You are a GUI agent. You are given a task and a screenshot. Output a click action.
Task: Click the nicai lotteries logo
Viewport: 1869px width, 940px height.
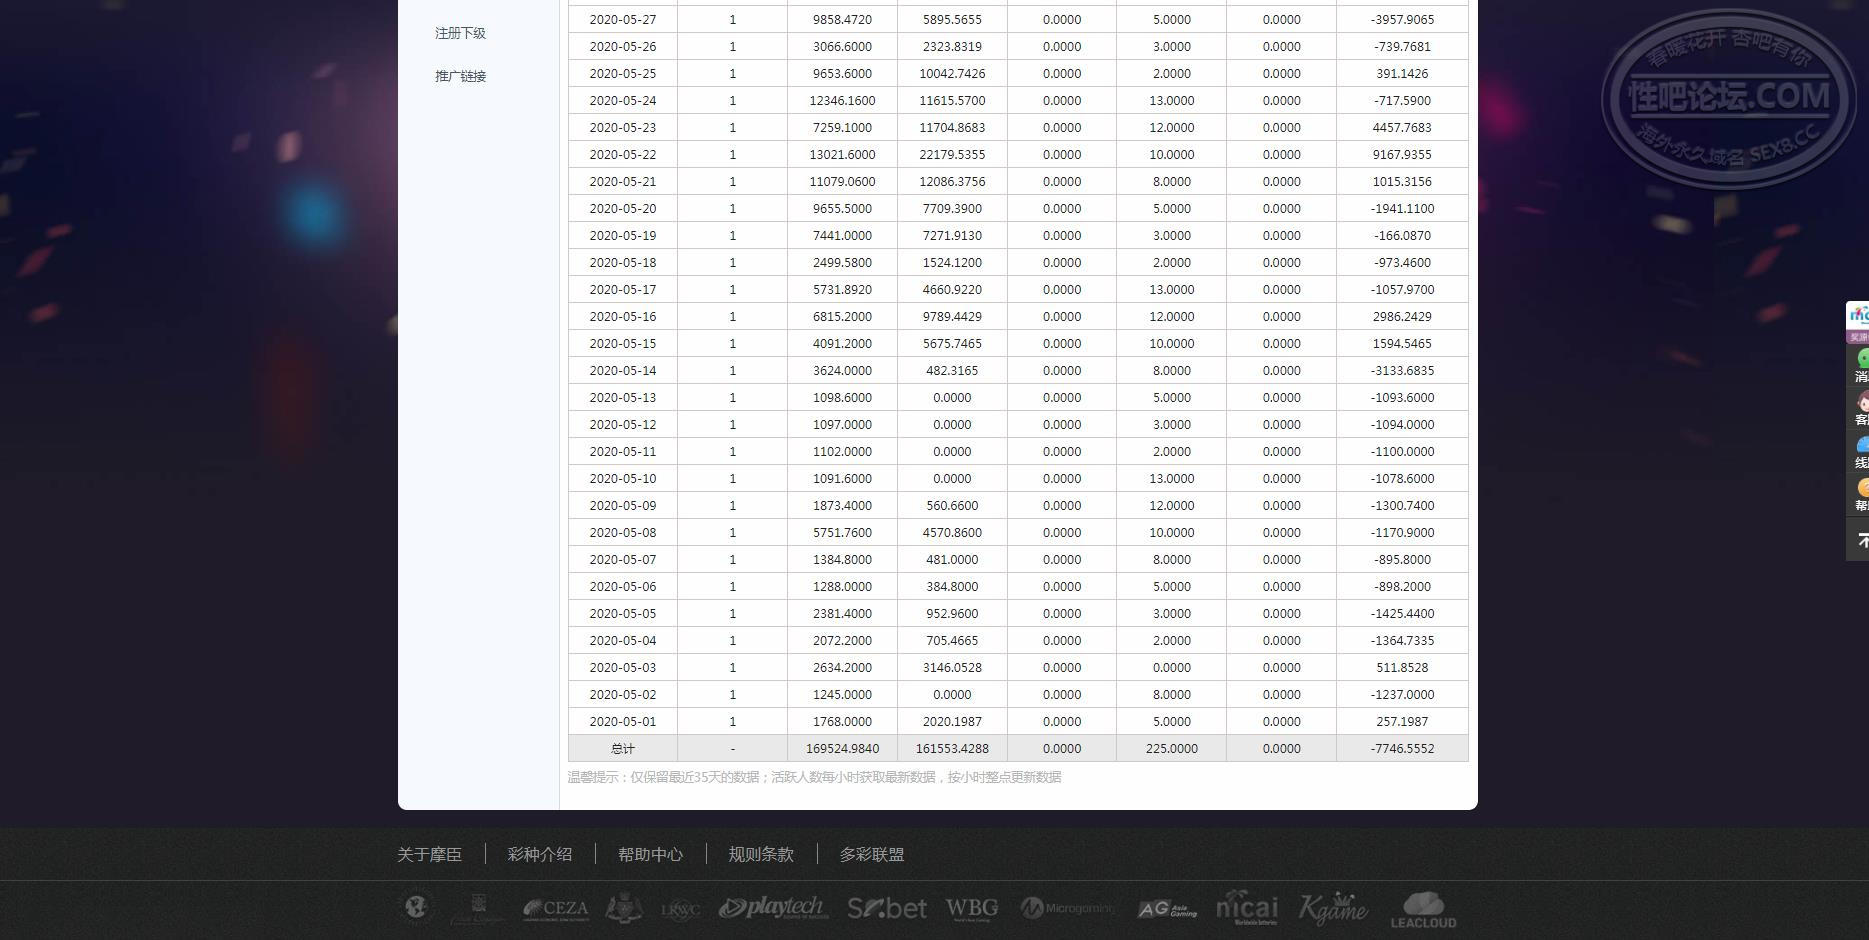point(1247,907)
